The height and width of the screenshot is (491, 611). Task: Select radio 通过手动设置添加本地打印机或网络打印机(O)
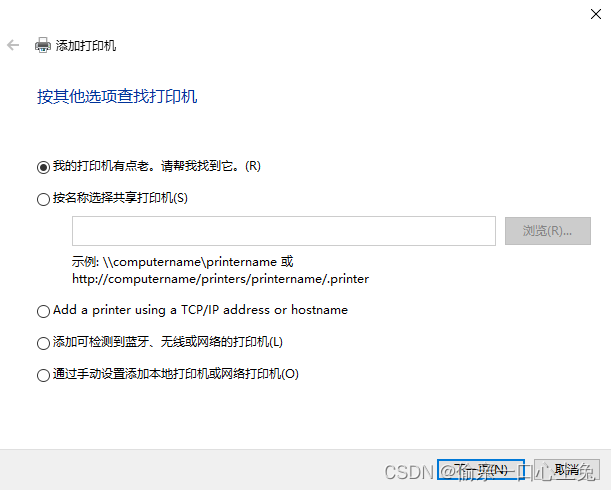(43, 375)
